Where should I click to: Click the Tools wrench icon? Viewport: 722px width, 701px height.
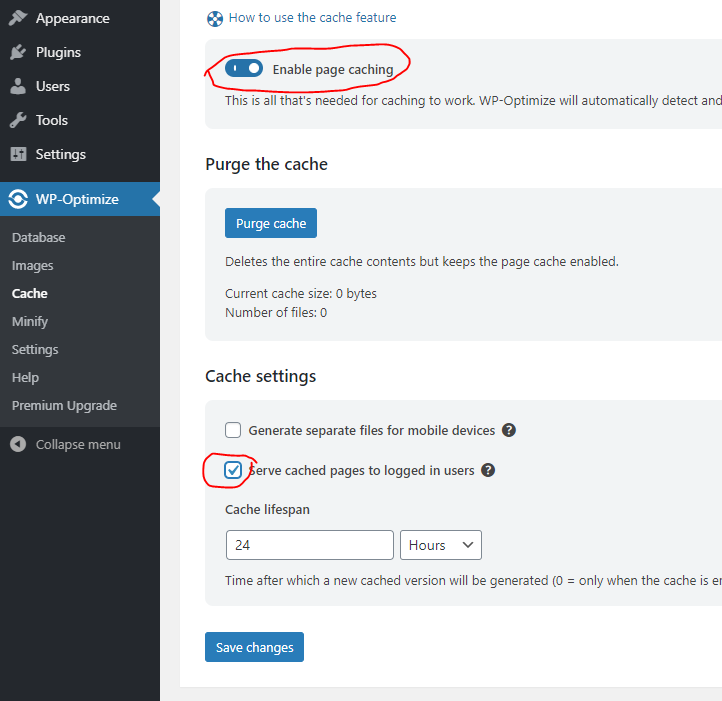tap(18, 120)
